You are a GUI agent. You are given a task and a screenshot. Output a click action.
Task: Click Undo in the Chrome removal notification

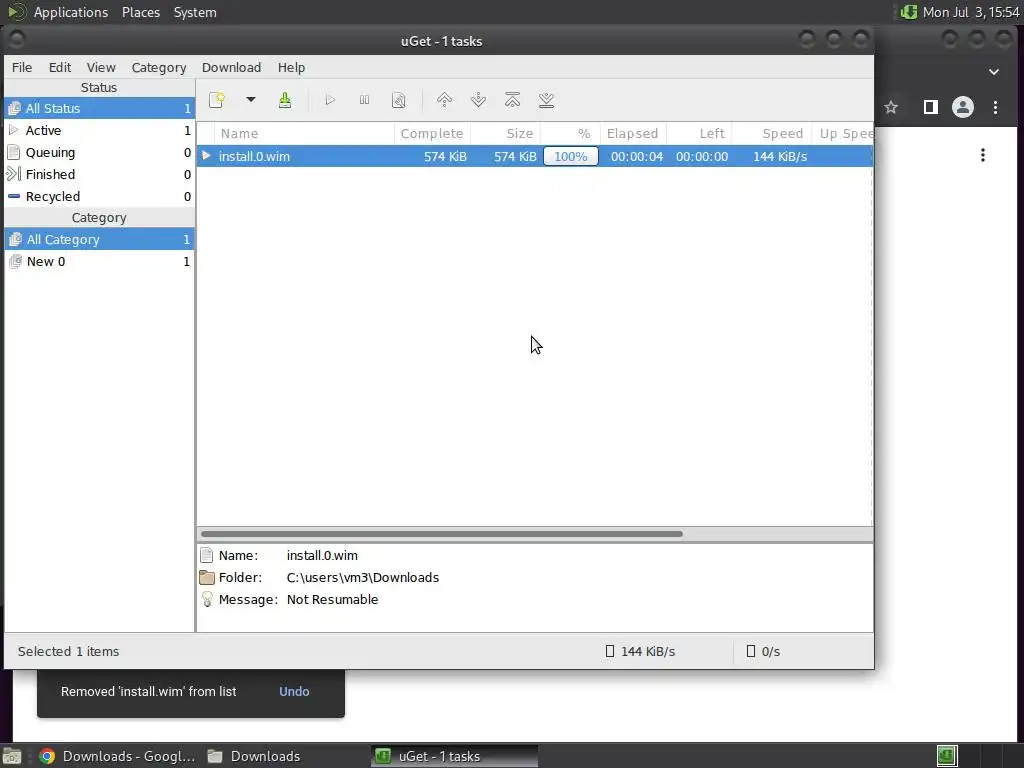tap(294, 692)
